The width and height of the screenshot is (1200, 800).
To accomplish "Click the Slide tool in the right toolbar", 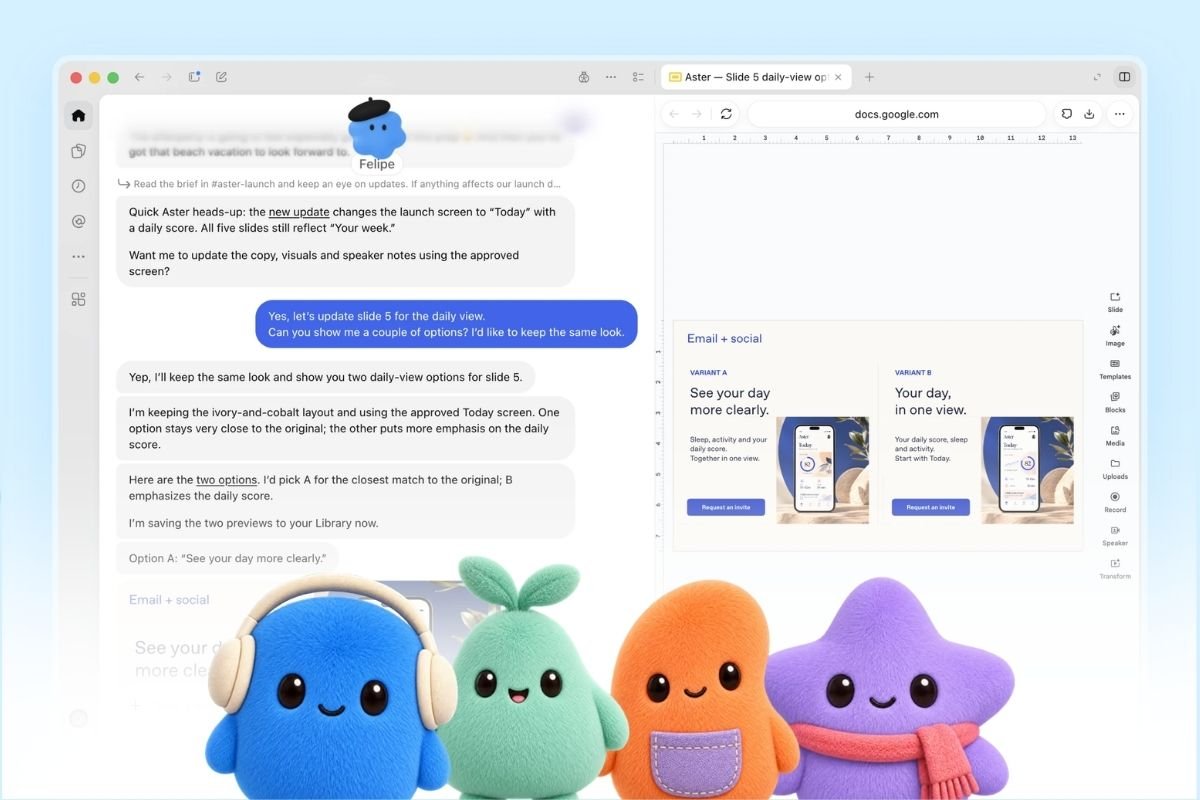I will point(1115,302).
